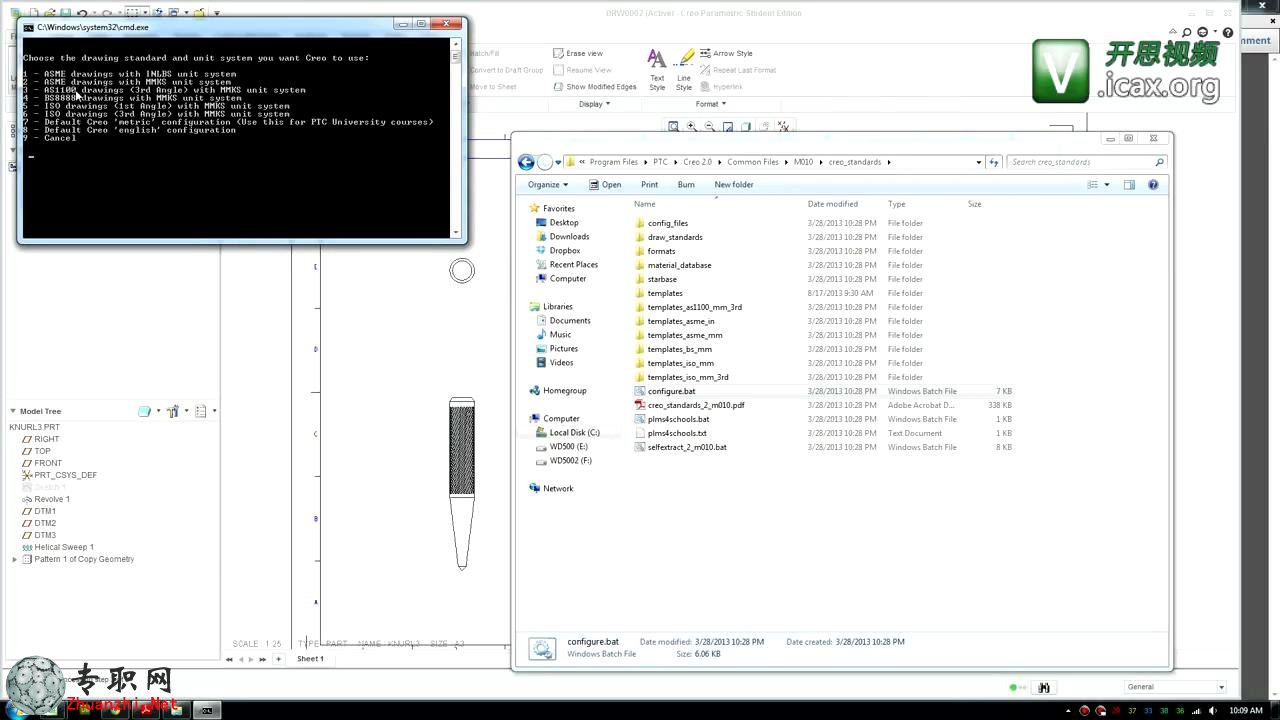
Task: Select Local Disk (C:) in Explorer sidebar
Action: coord(574,433)
